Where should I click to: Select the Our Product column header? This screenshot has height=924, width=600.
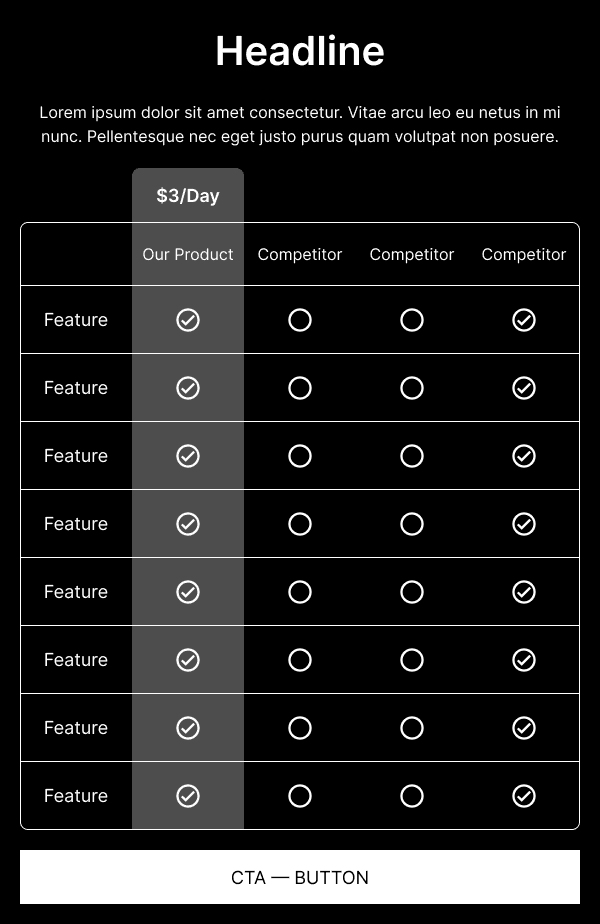pos(188,254)
